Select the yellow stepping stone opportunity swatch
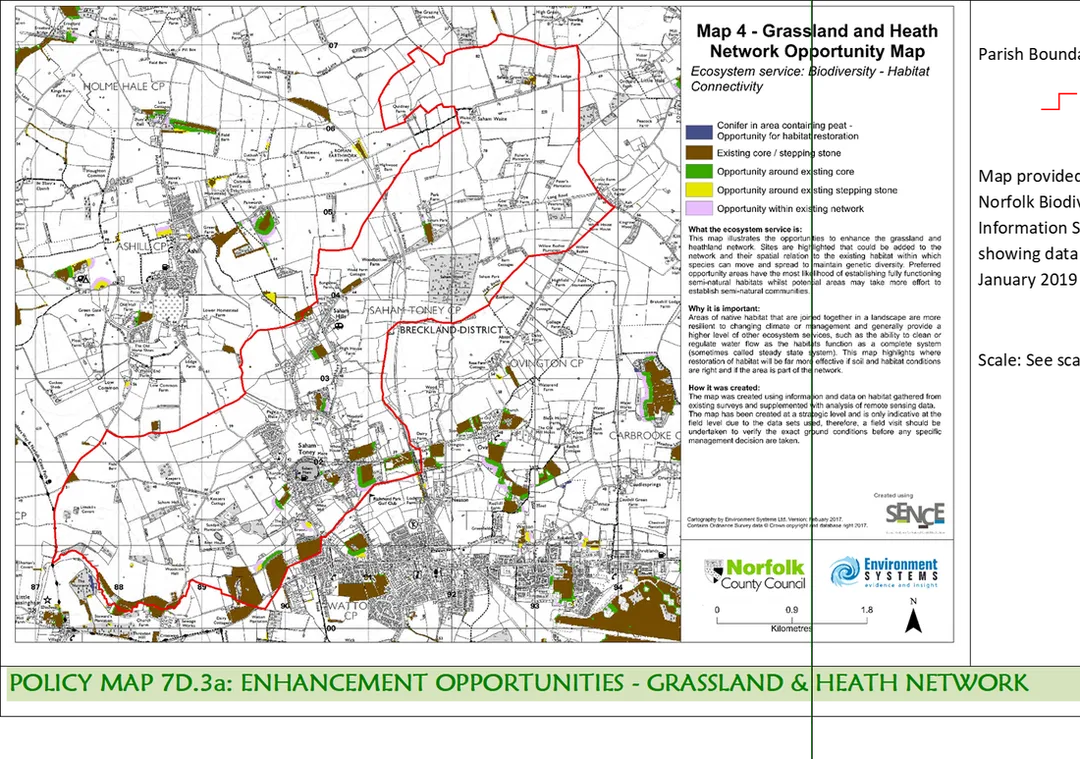Image resolution: width=1080 pixels, height=759 pixels. point(698,189)
